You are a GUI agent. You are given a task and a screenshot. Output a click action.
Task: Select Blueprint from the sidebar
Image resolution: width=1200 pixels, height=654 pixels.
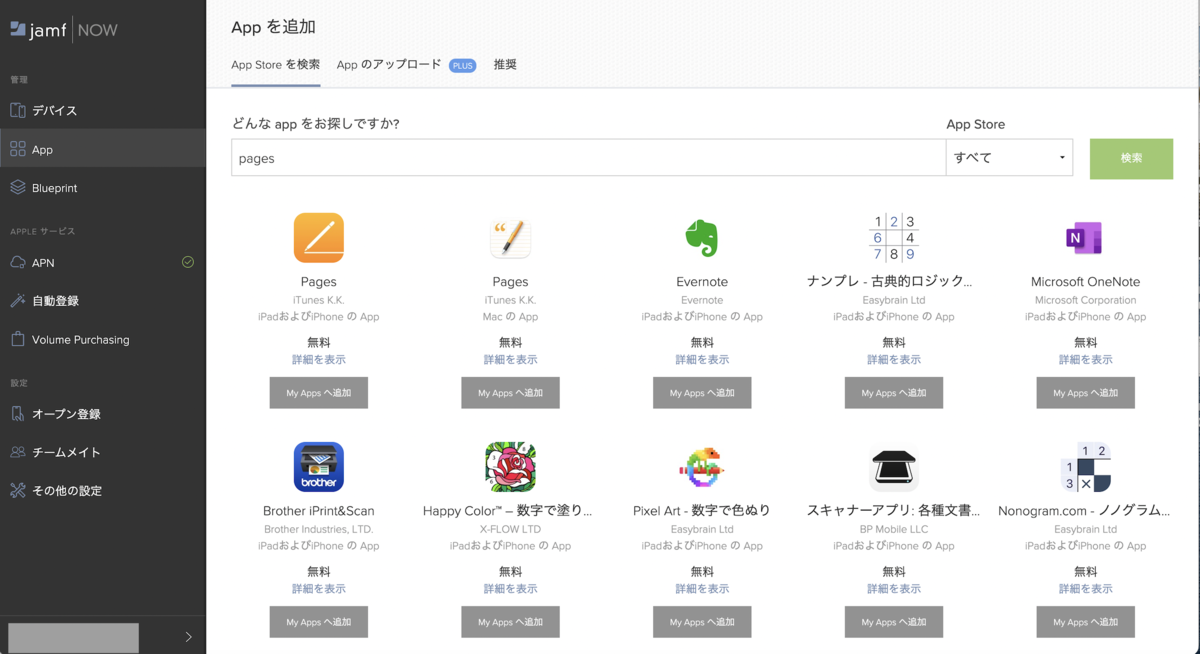(72, 187)
